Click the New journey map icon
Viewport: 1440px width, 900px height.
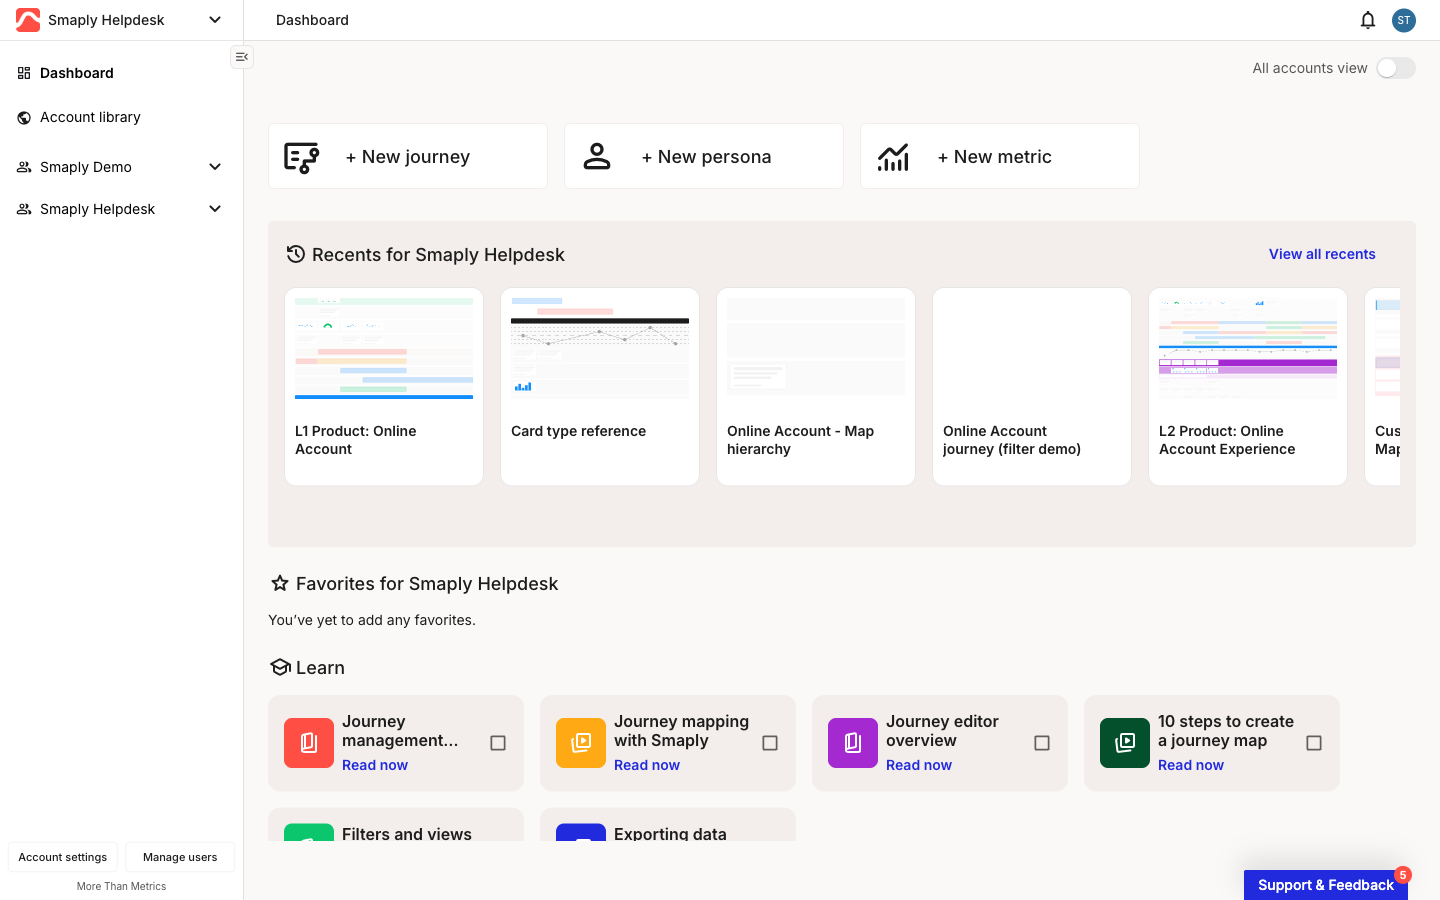[x=301, y=157]
